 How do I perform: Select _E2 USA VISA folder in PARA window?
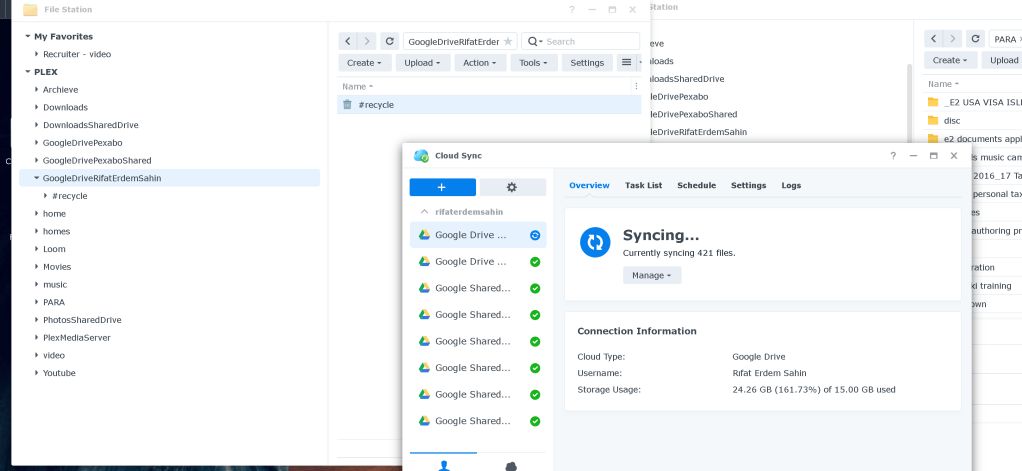tap(974, 102)
